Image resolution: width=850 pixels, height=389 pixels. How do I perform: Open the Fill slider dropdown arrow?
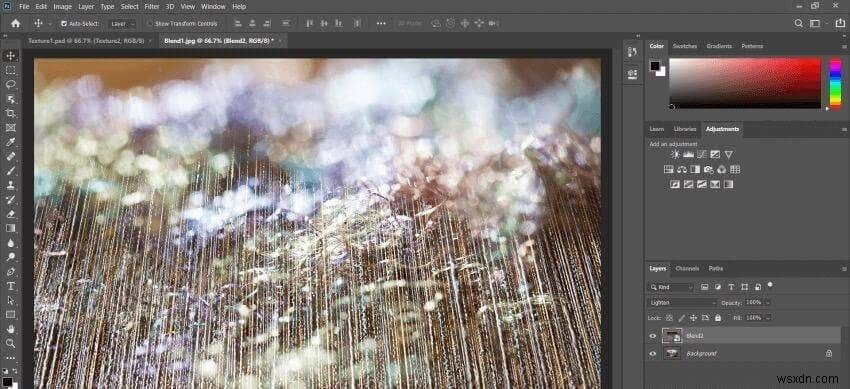click(767, 318)
